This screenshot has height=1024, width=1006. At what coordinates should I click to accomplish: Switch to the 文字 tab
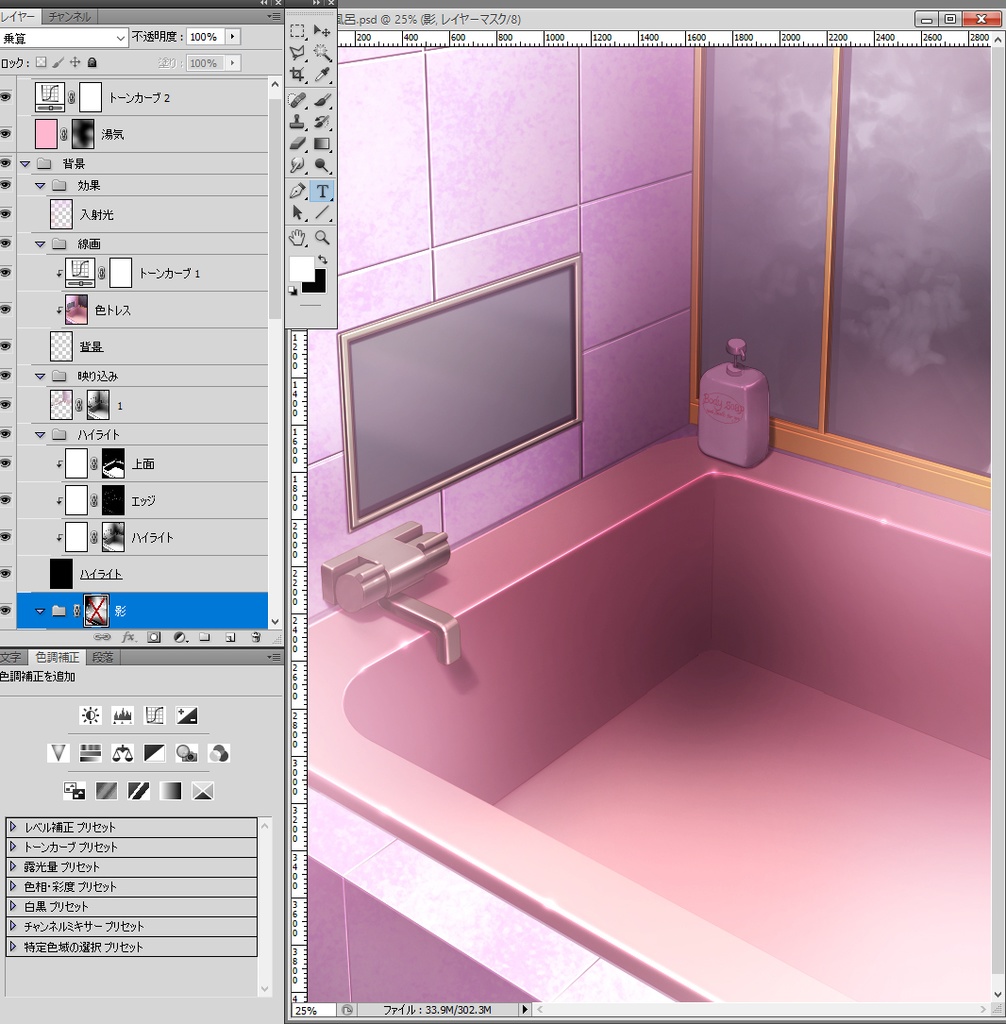pyautogui.click(x=10, y=657)
